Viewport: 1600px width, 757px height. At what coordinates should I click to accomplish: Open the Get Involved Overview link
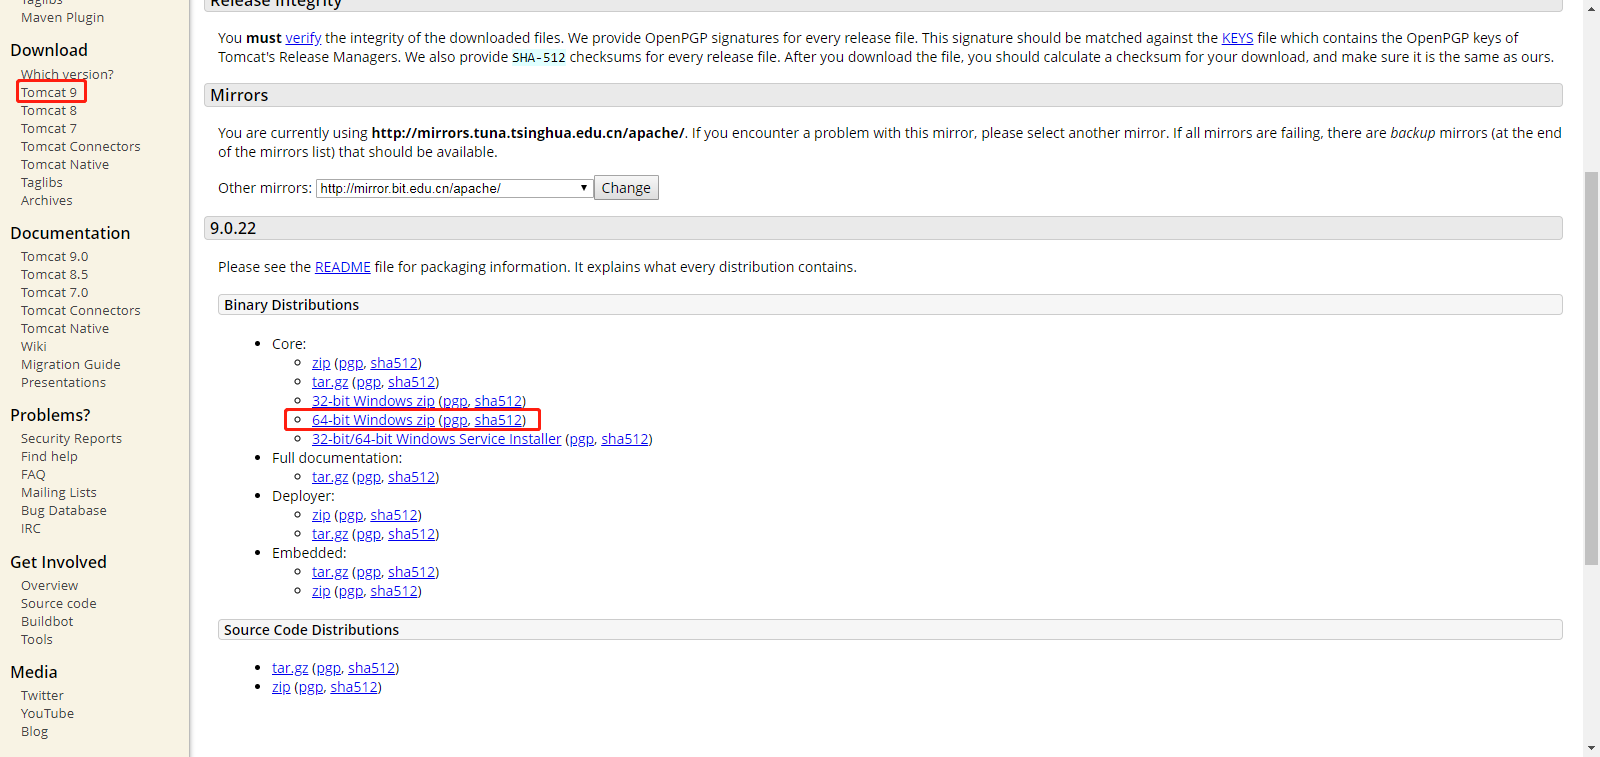tap(49, 585)
